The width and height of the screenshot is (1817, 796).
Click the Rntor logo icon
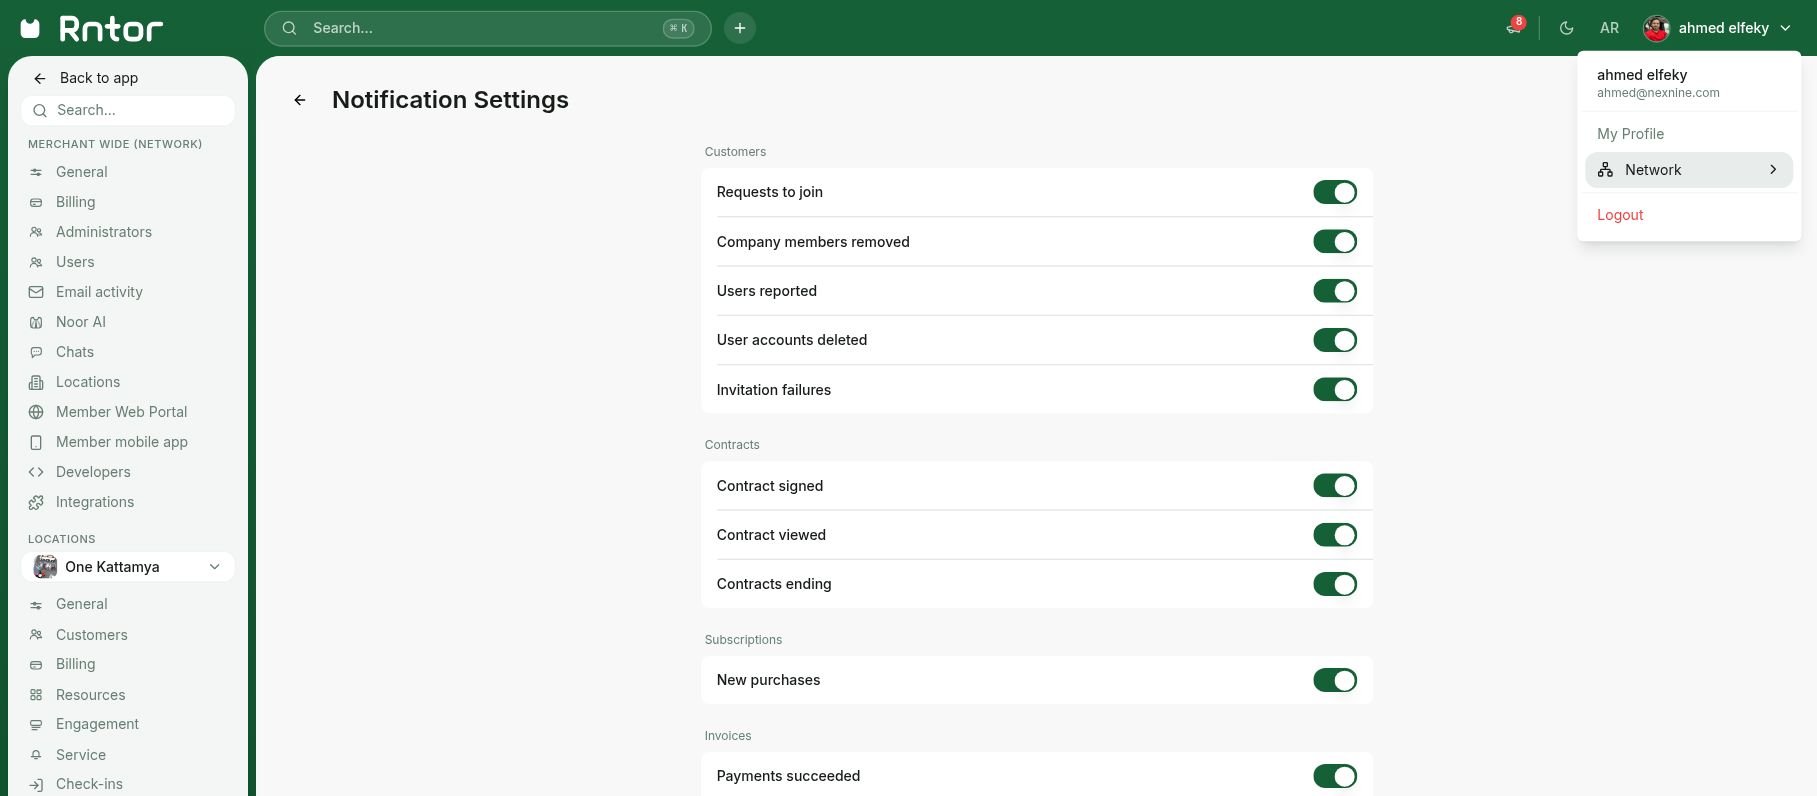tap(31, 28)
